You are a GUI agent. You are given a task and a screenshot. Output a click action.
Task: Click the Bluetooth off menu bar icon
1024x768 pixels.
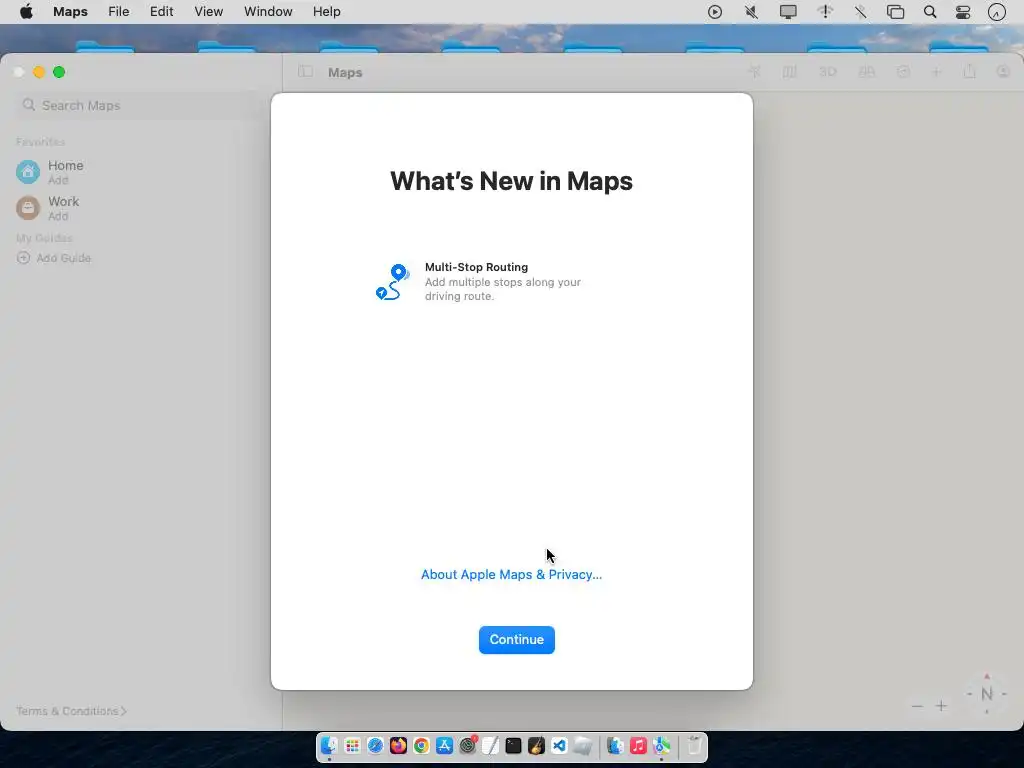(860, 12)
